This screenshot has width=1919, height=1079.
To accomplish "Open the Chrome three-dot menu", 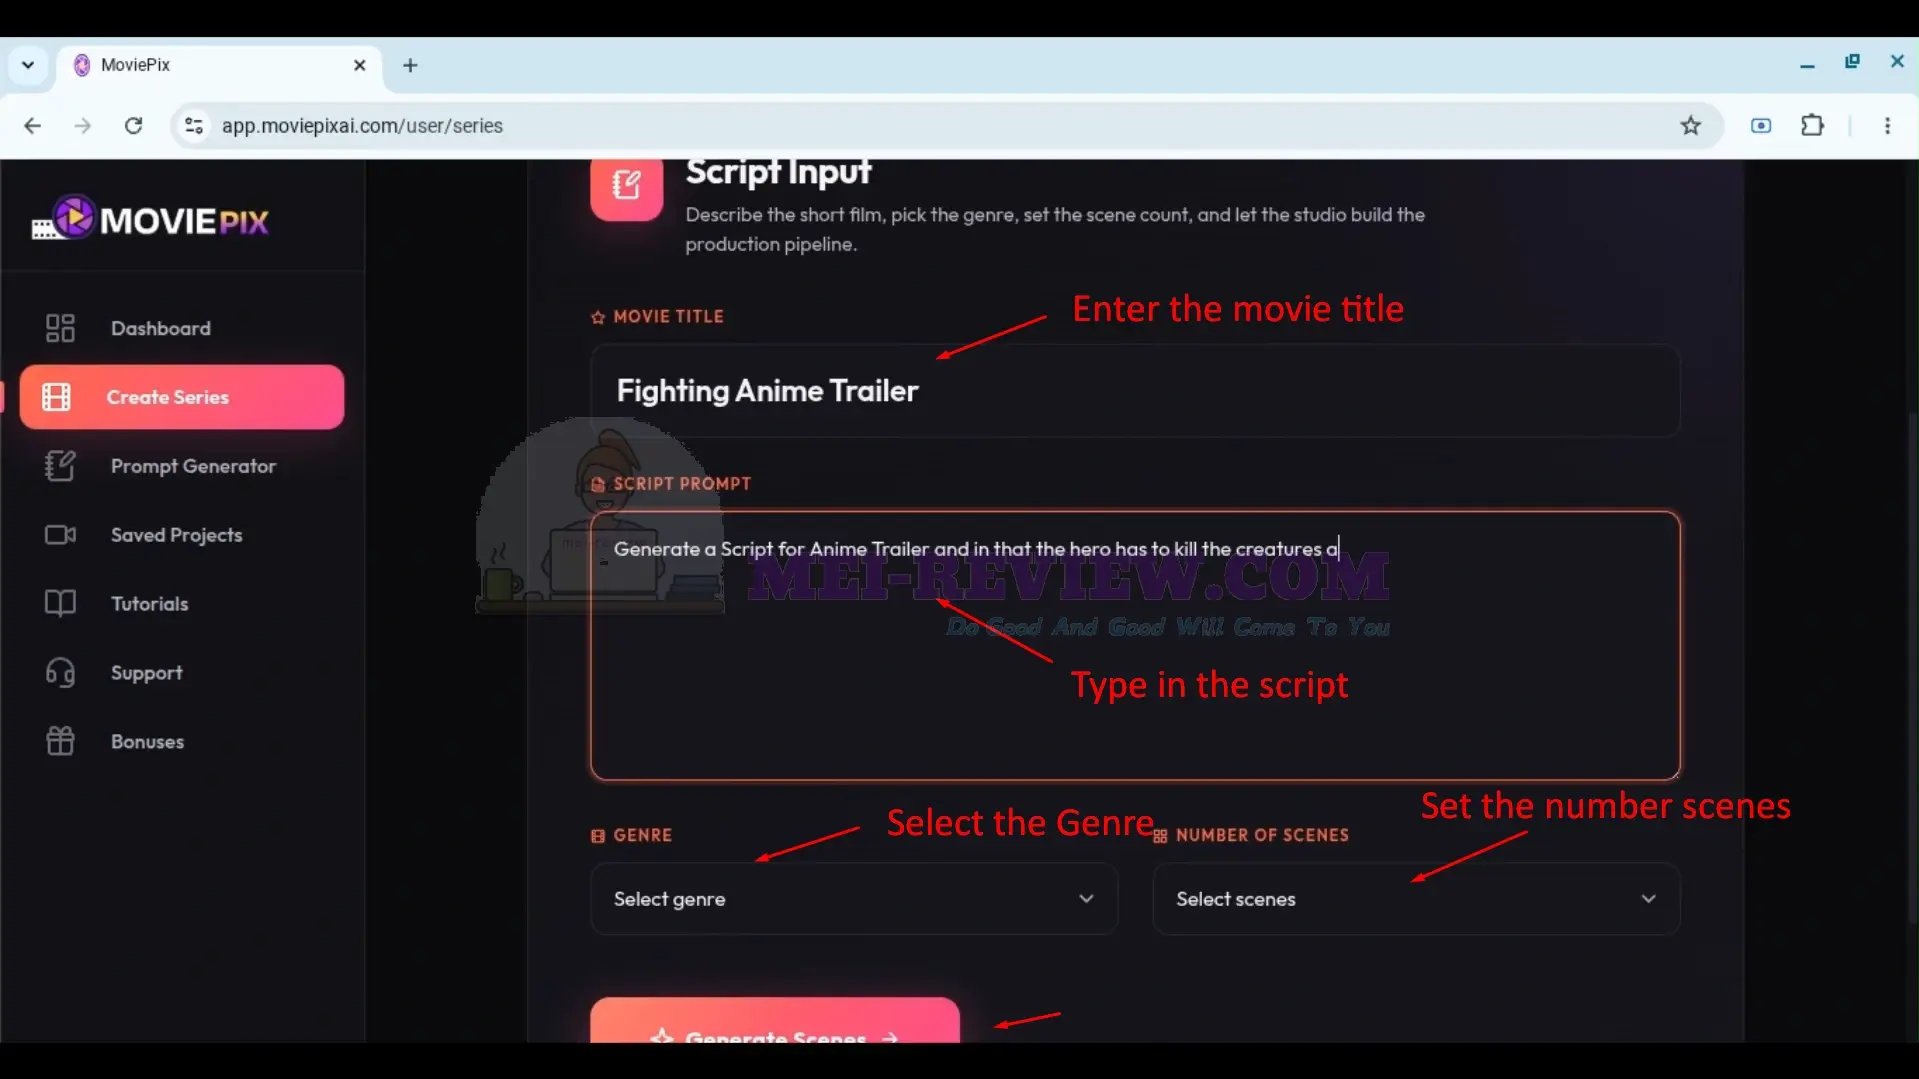I will click(x=1887, y=126).
